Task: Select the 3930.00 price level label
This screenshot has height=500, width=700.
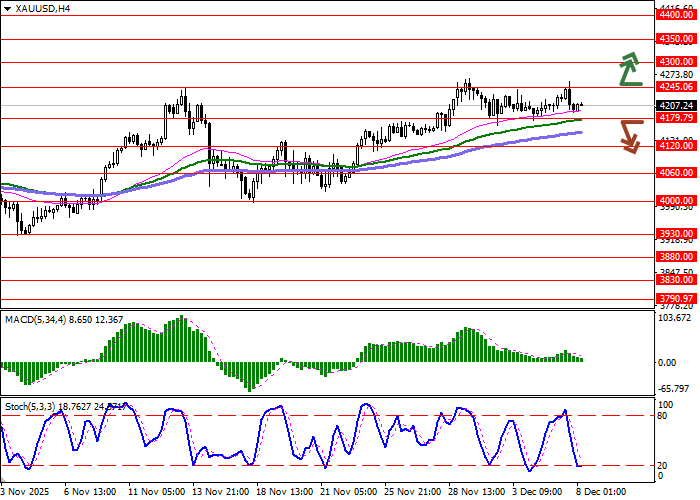Action: point(676,234)
